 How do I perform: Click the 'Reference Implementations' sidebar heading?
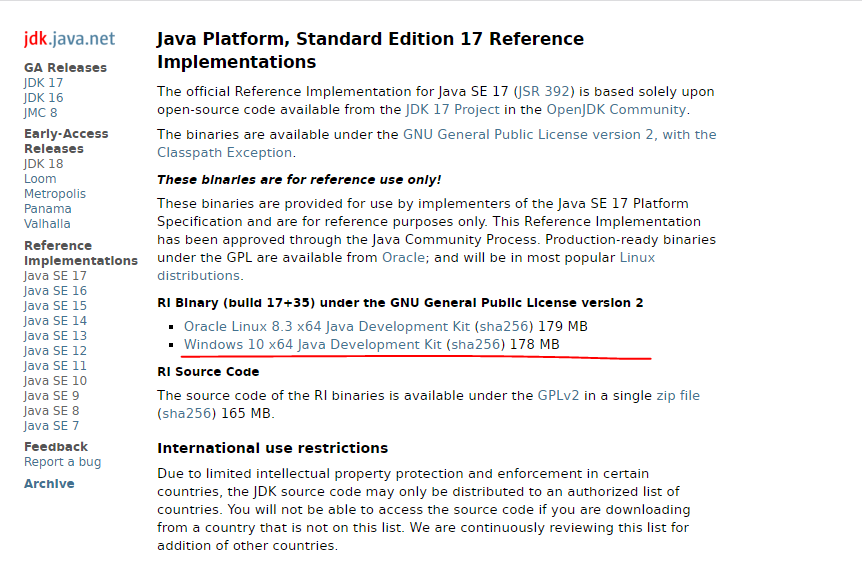point(81,253)
